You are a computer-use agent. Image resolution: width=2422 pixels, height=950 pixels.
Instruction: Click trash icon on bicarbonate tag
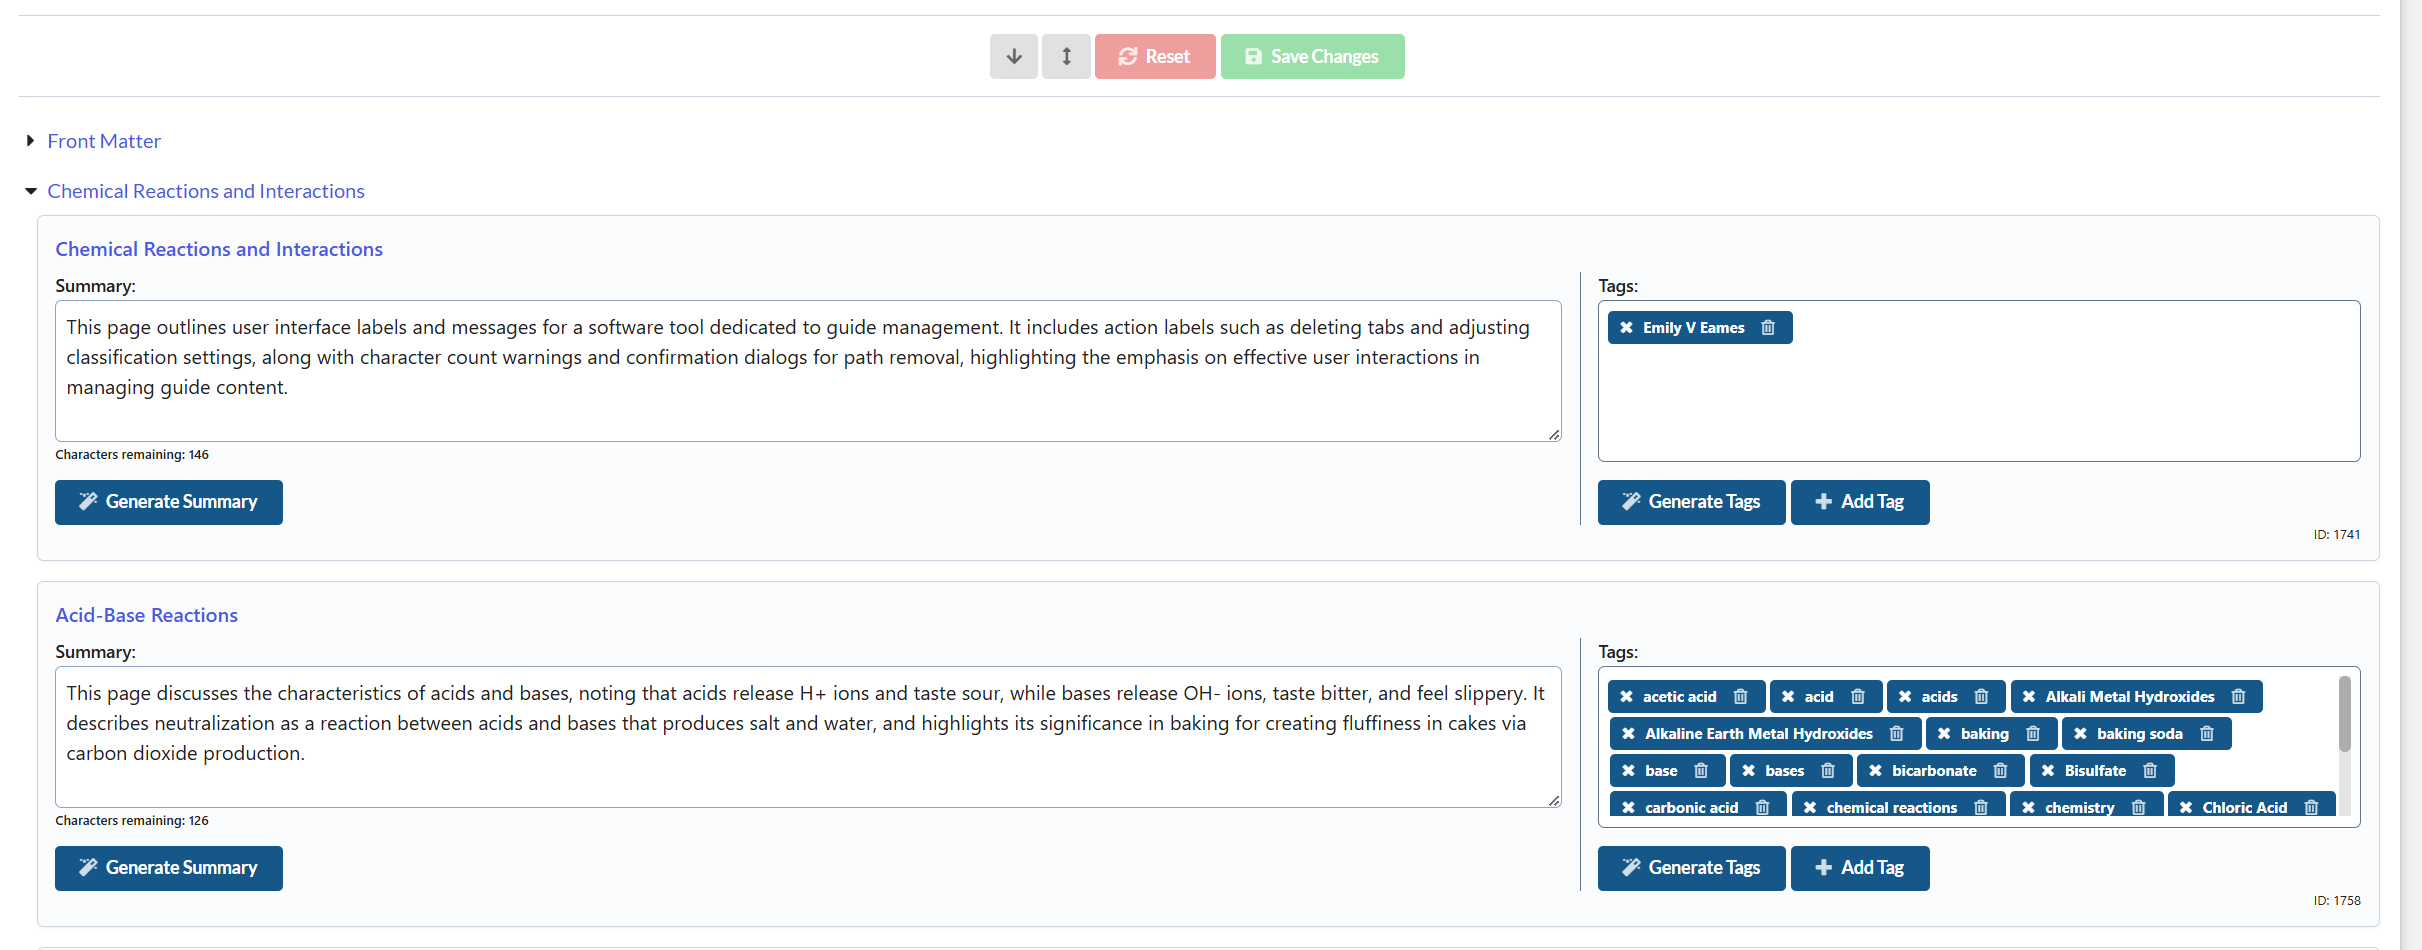(x=2000, y=771)
